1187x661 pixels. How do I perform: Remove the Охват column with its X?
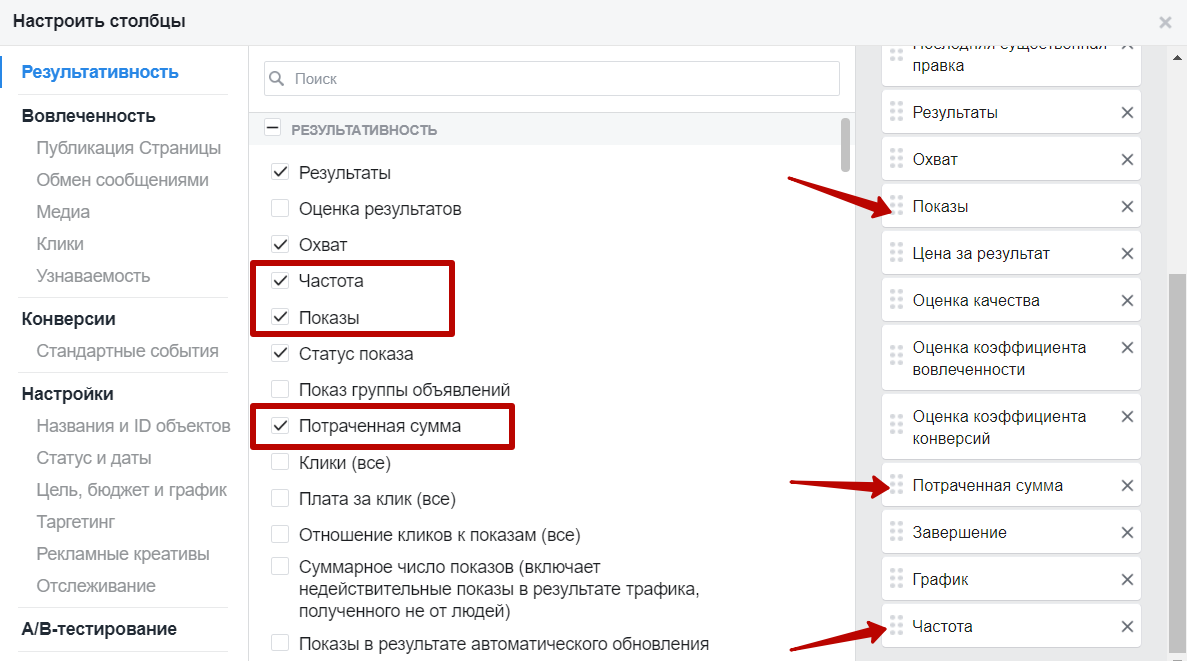(1126, 160)
